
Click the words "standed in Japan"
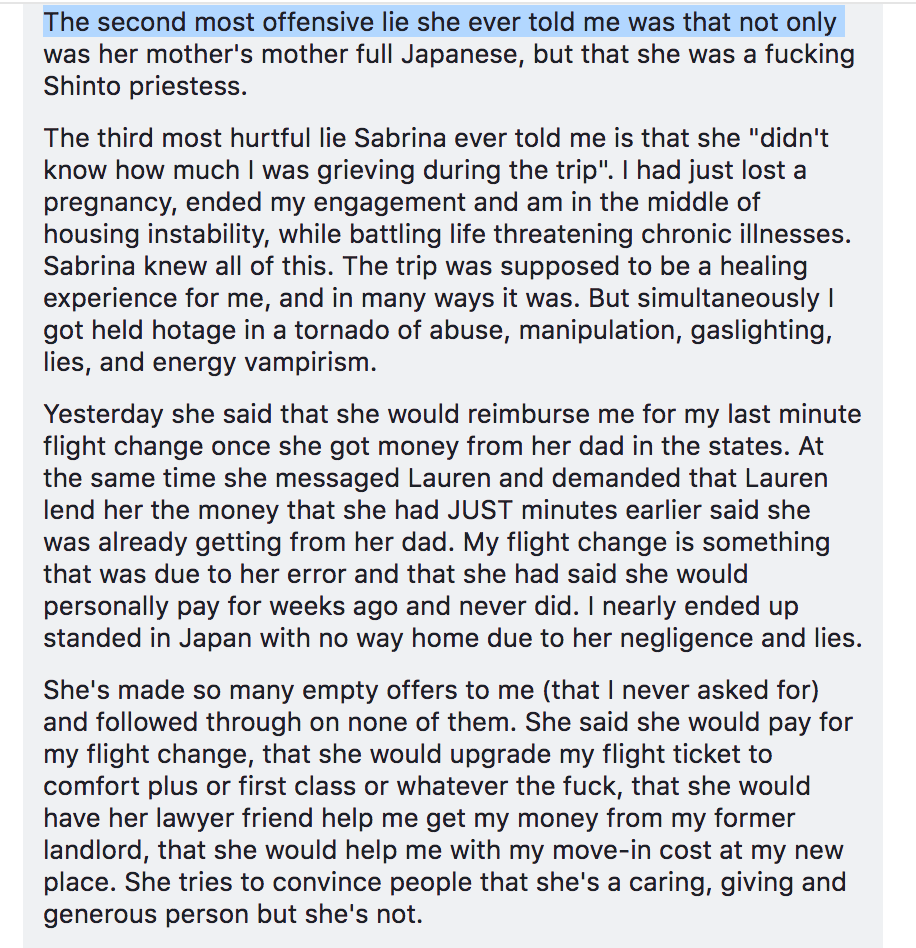(x=159, y=637)
